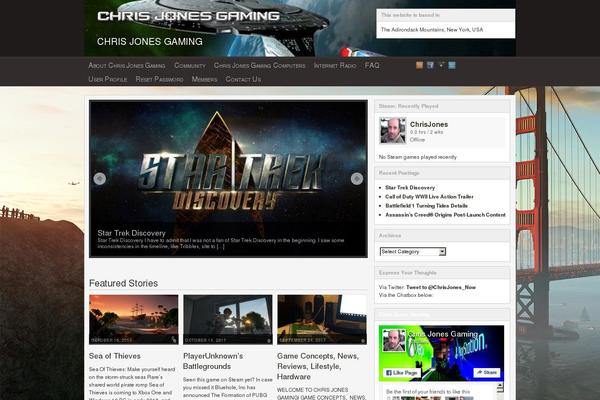The height and width of the screenshot is (400, 600).
Task: Click Facebook widget profile picture
Action: click(x=394, y=340)
